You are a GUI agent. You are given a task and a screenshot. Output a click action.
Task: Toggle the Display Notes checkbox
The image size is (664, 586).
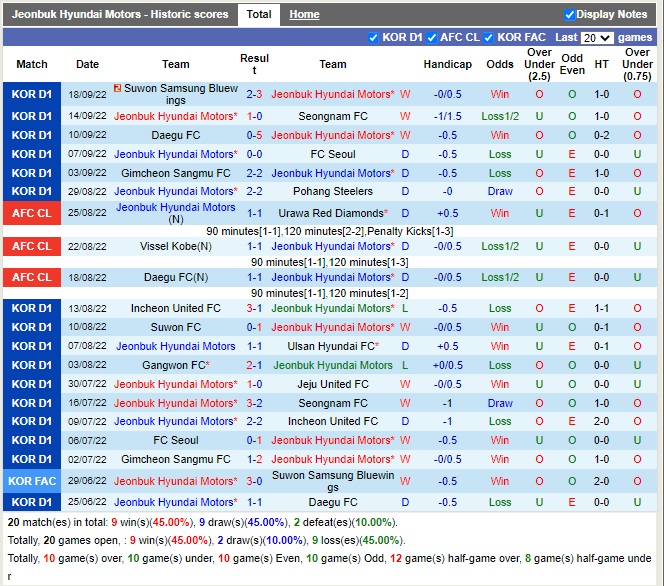click(x=570, y=15)
